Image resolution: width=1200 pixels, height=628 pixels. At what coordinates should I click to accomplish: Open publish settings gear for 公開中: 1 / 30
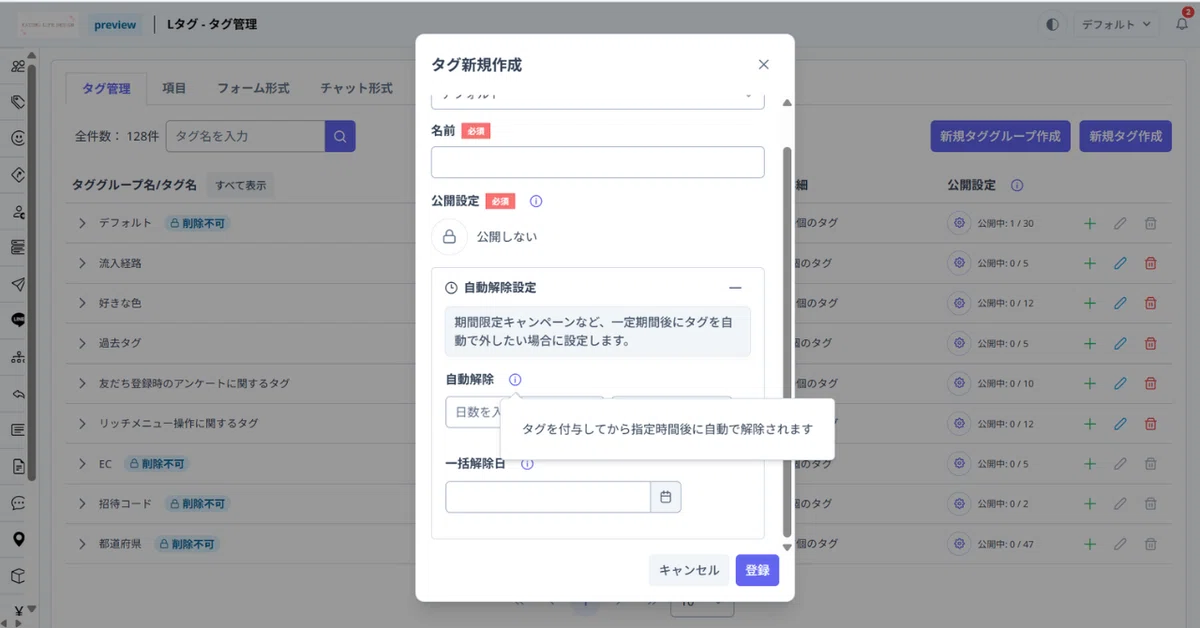[x=960, y=223]
